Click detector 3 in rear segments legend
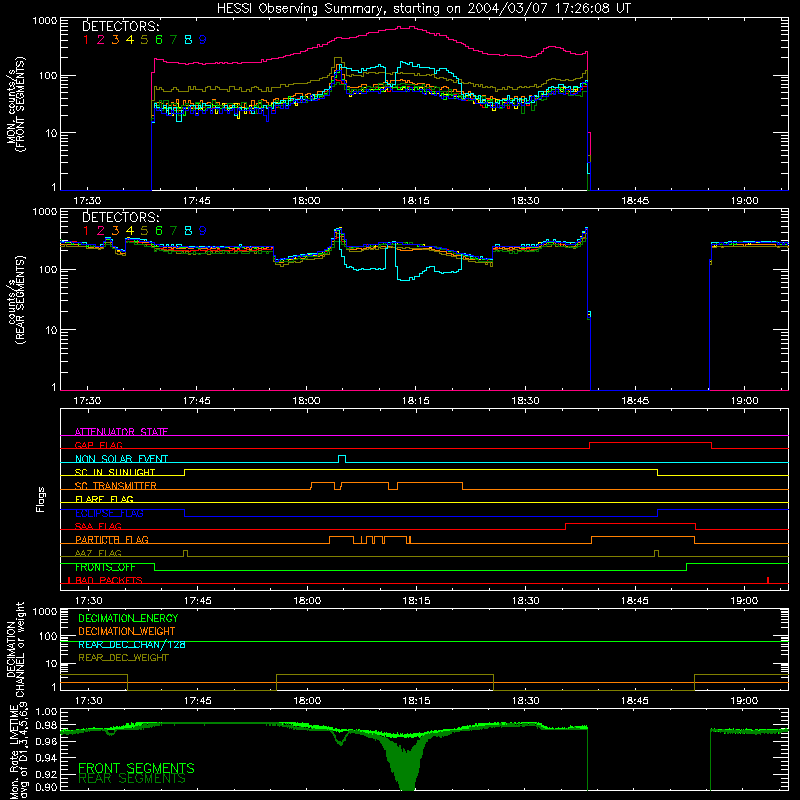The height and width of the screenshot is (800, 800). pos(115,231)
